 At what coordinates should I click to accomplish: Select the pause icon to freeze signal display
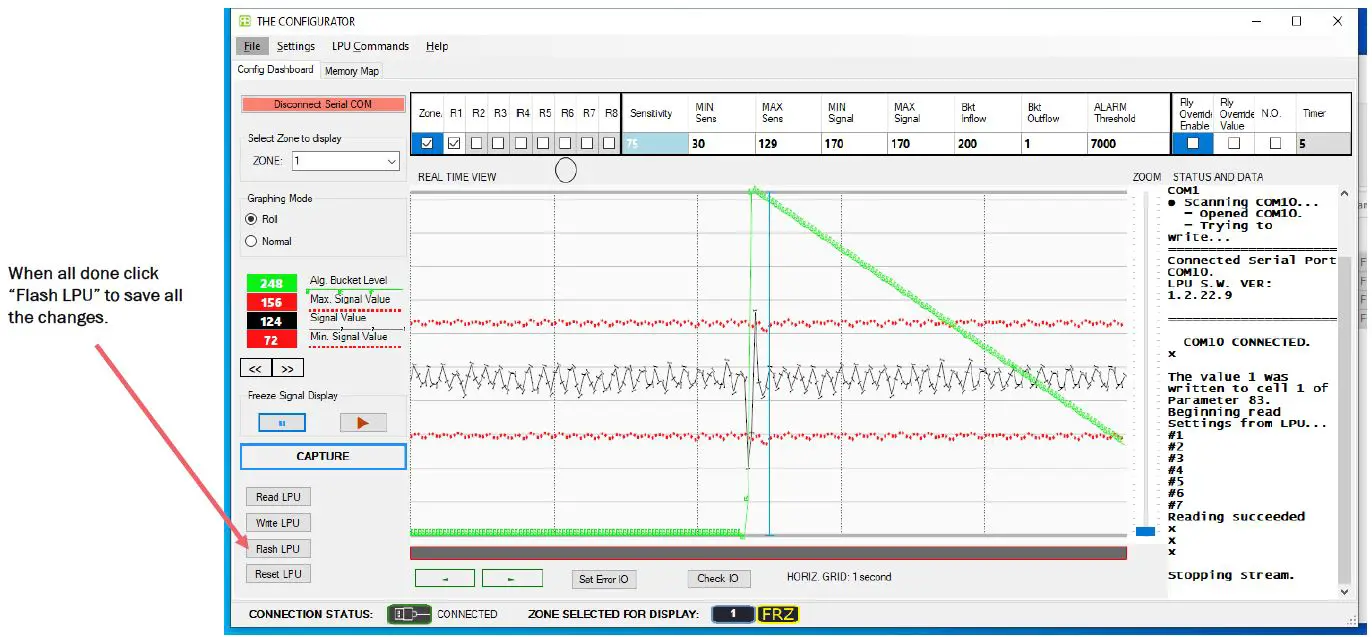coord(281,422)
